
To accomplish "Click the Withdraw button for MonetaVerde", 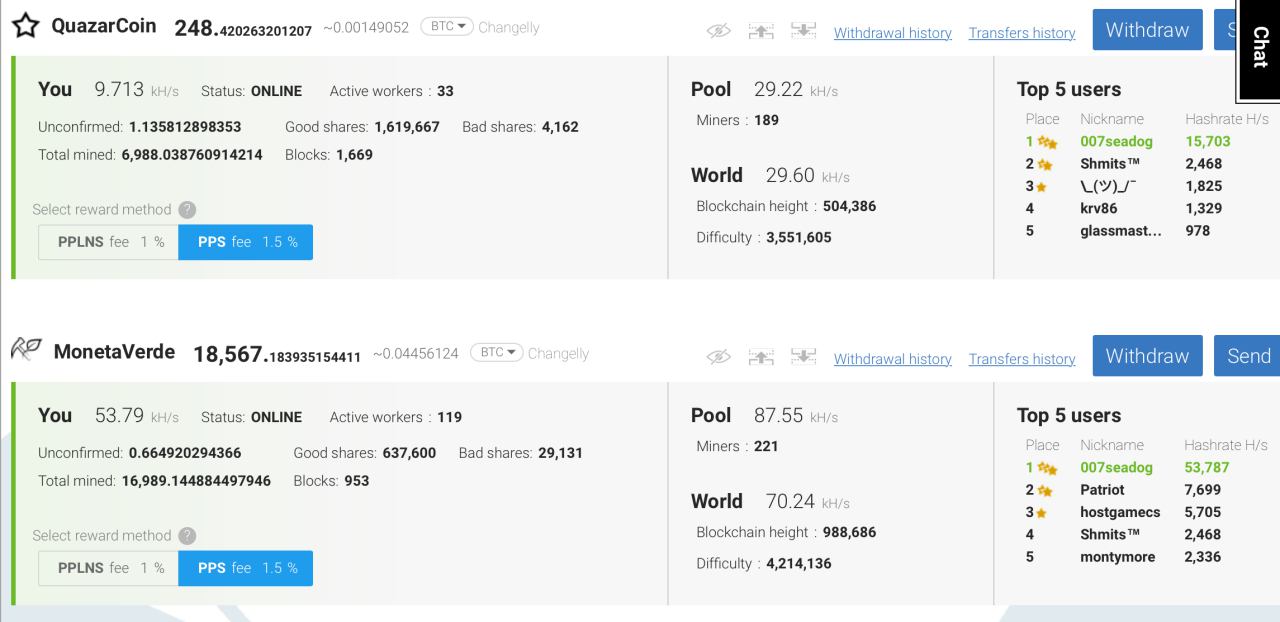I will tap(1147, 356).
